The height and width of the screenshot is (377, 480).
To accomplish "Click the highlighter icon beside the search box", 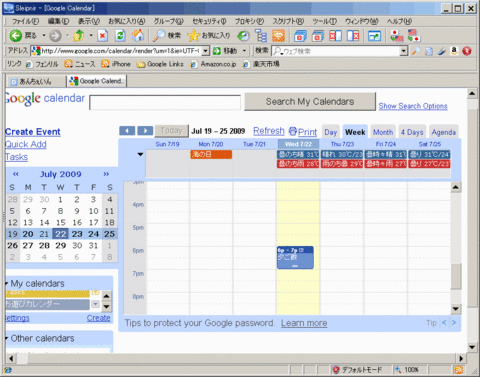I will click(x=416, y=51).
